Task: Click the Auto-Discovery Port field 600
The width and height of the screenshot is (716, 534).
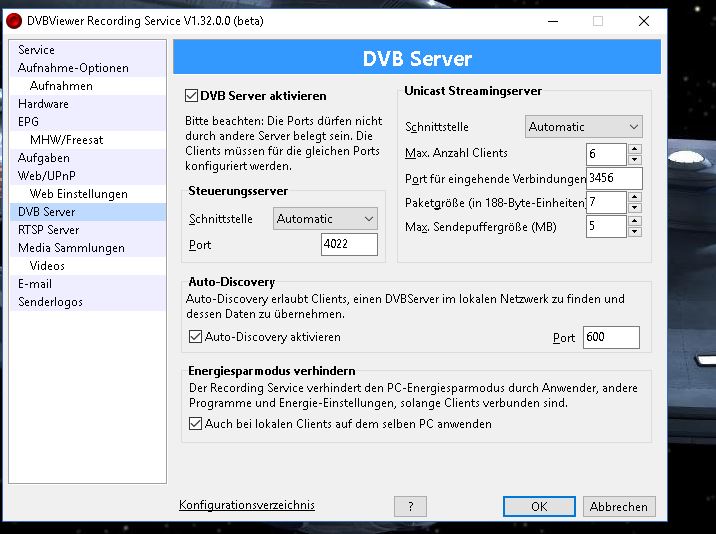Action: [611, 338]
